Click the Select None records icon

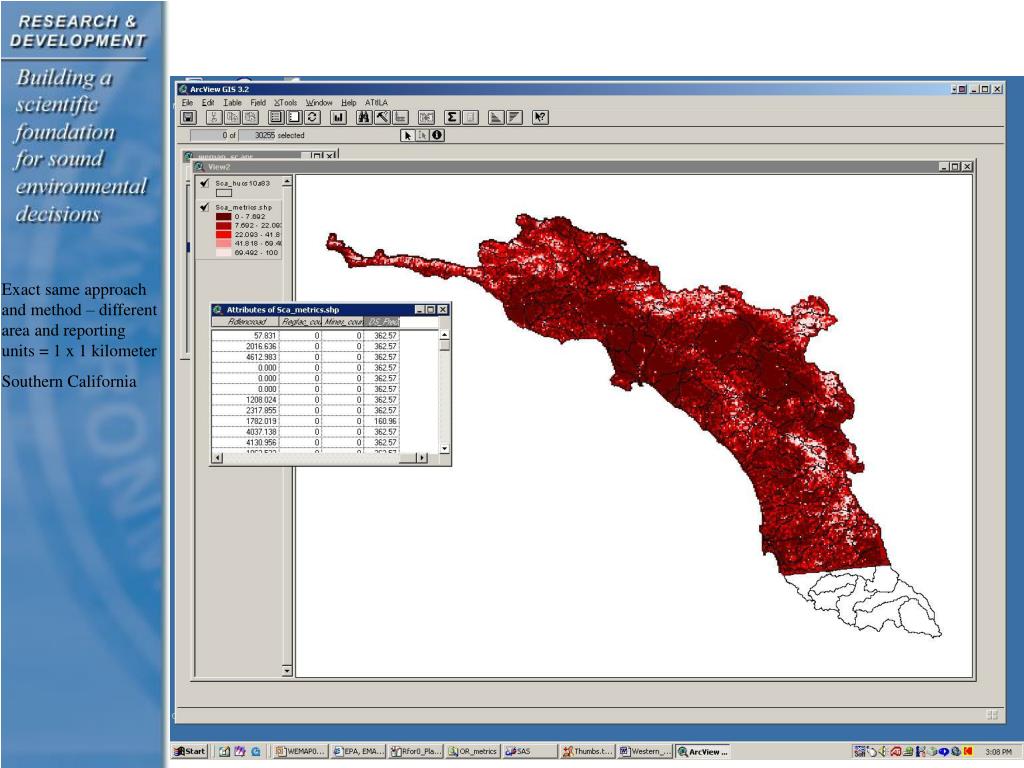point(294,118)
